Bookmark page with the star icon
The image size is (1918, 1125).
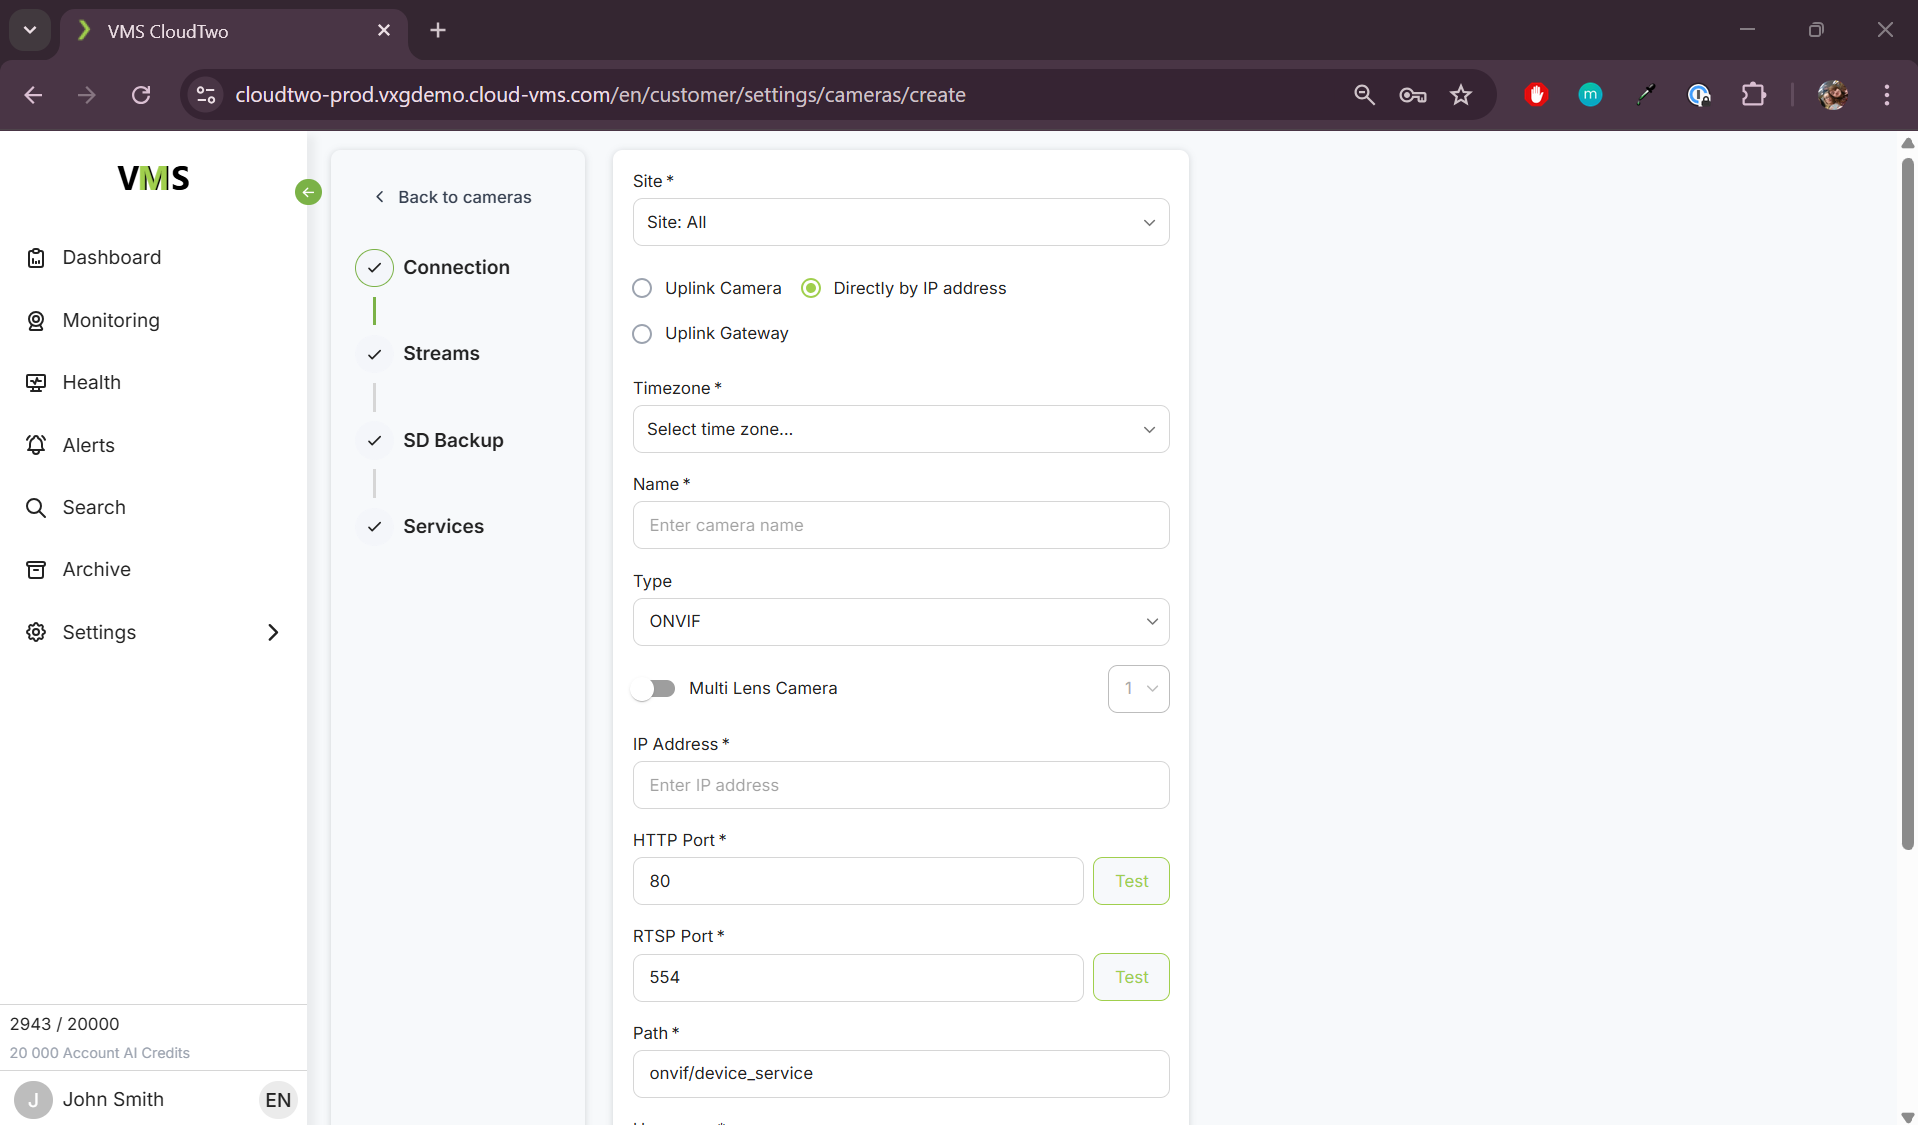coord(1461,95)
